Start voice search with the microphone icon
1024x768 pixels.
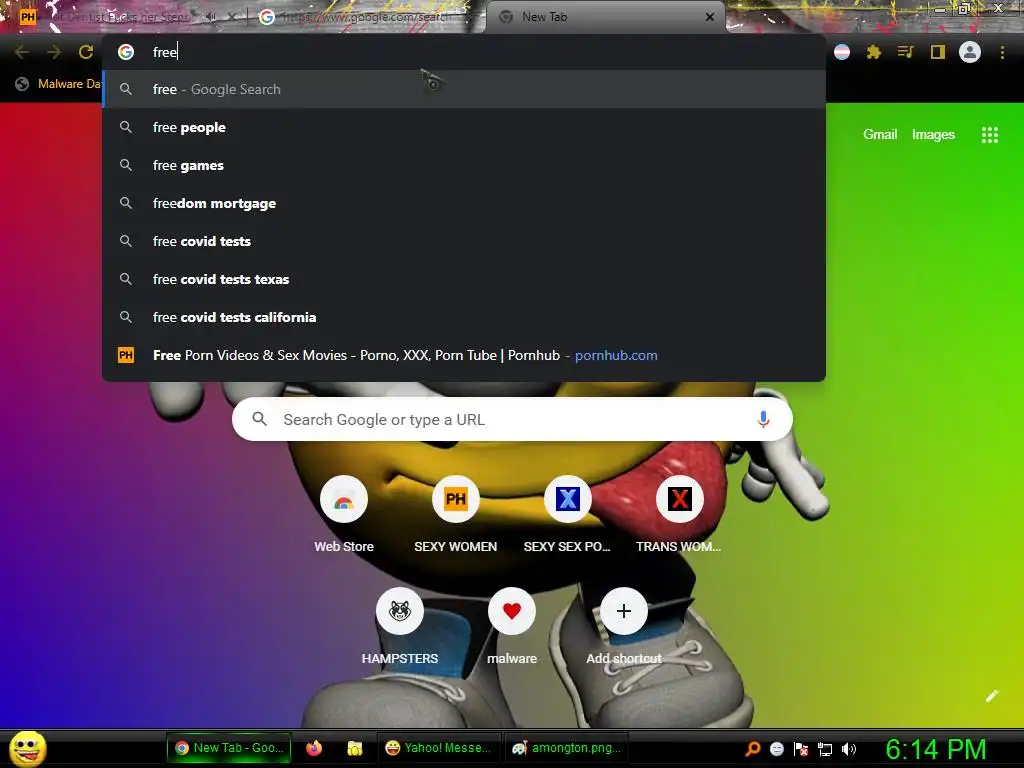click(763, 419)
